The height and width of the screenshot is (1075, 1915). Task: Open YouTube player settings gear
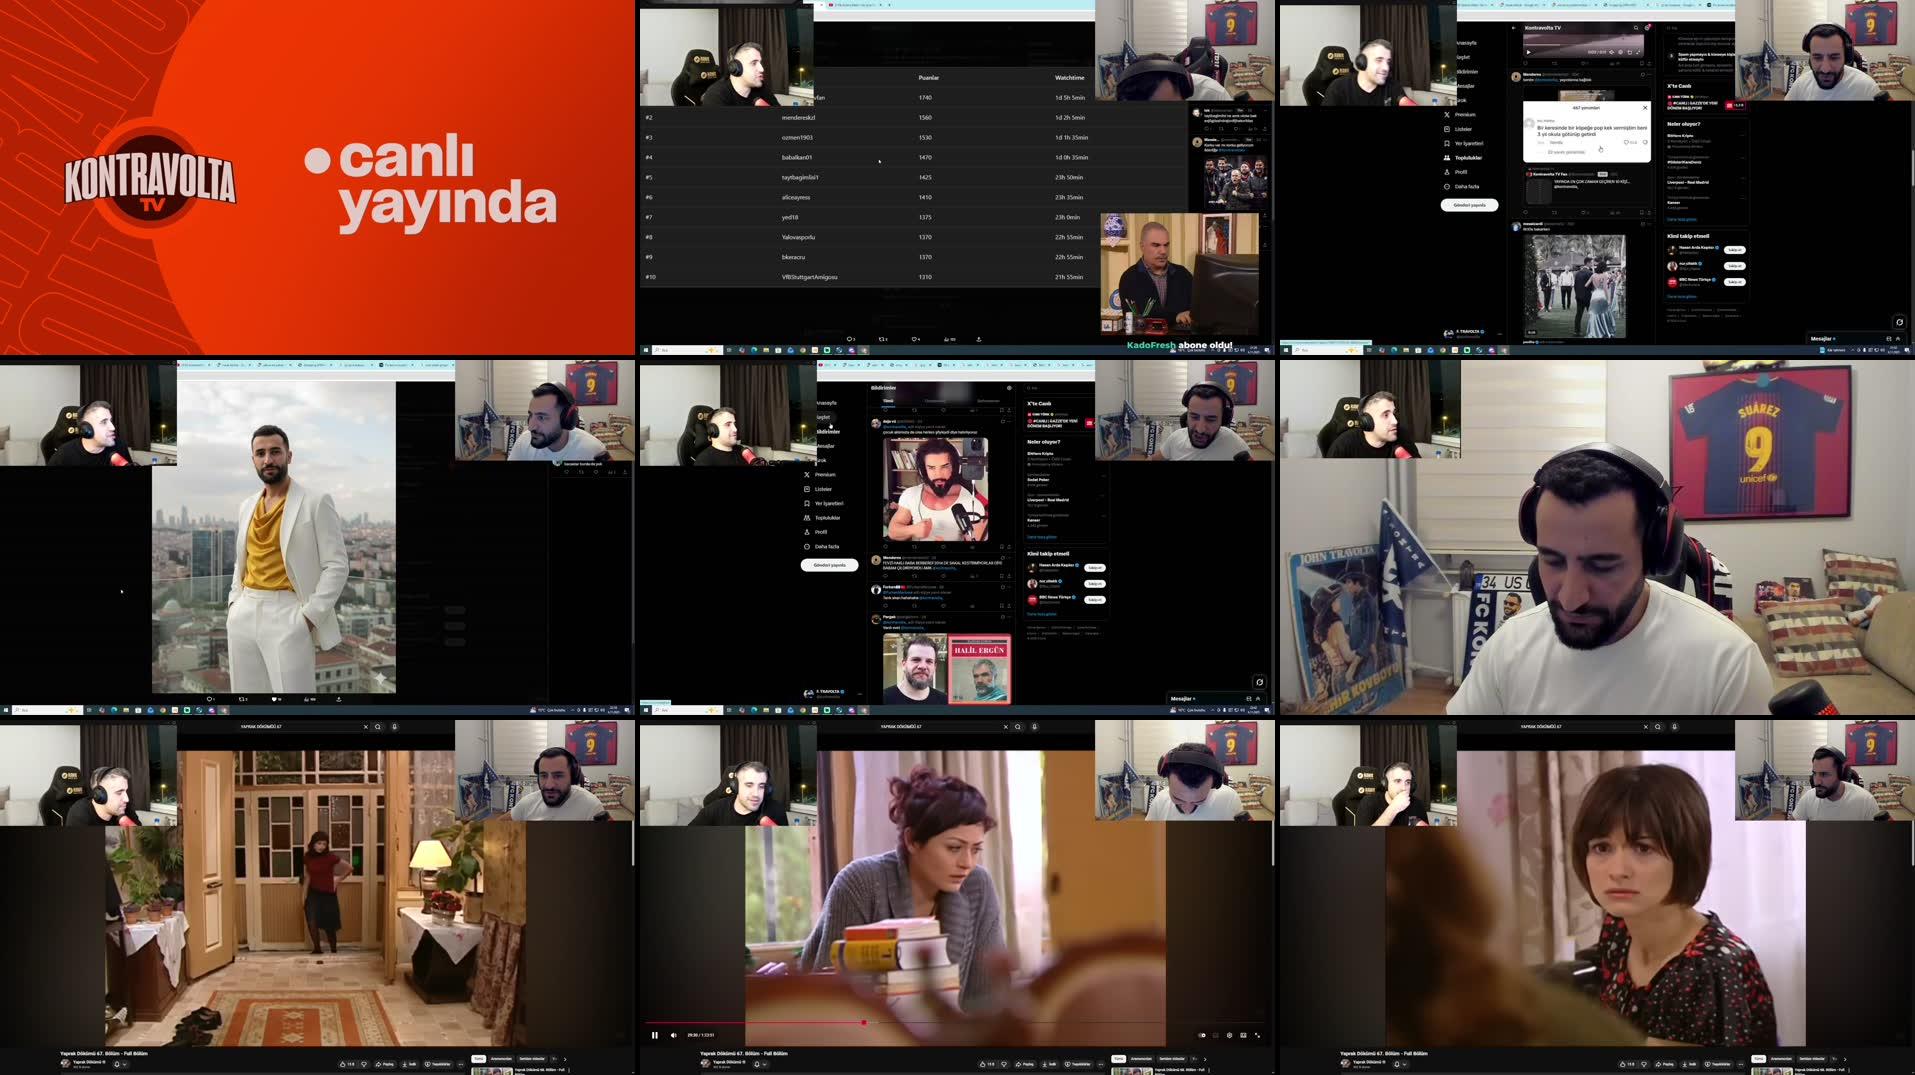click(x=1228, y=1034)
